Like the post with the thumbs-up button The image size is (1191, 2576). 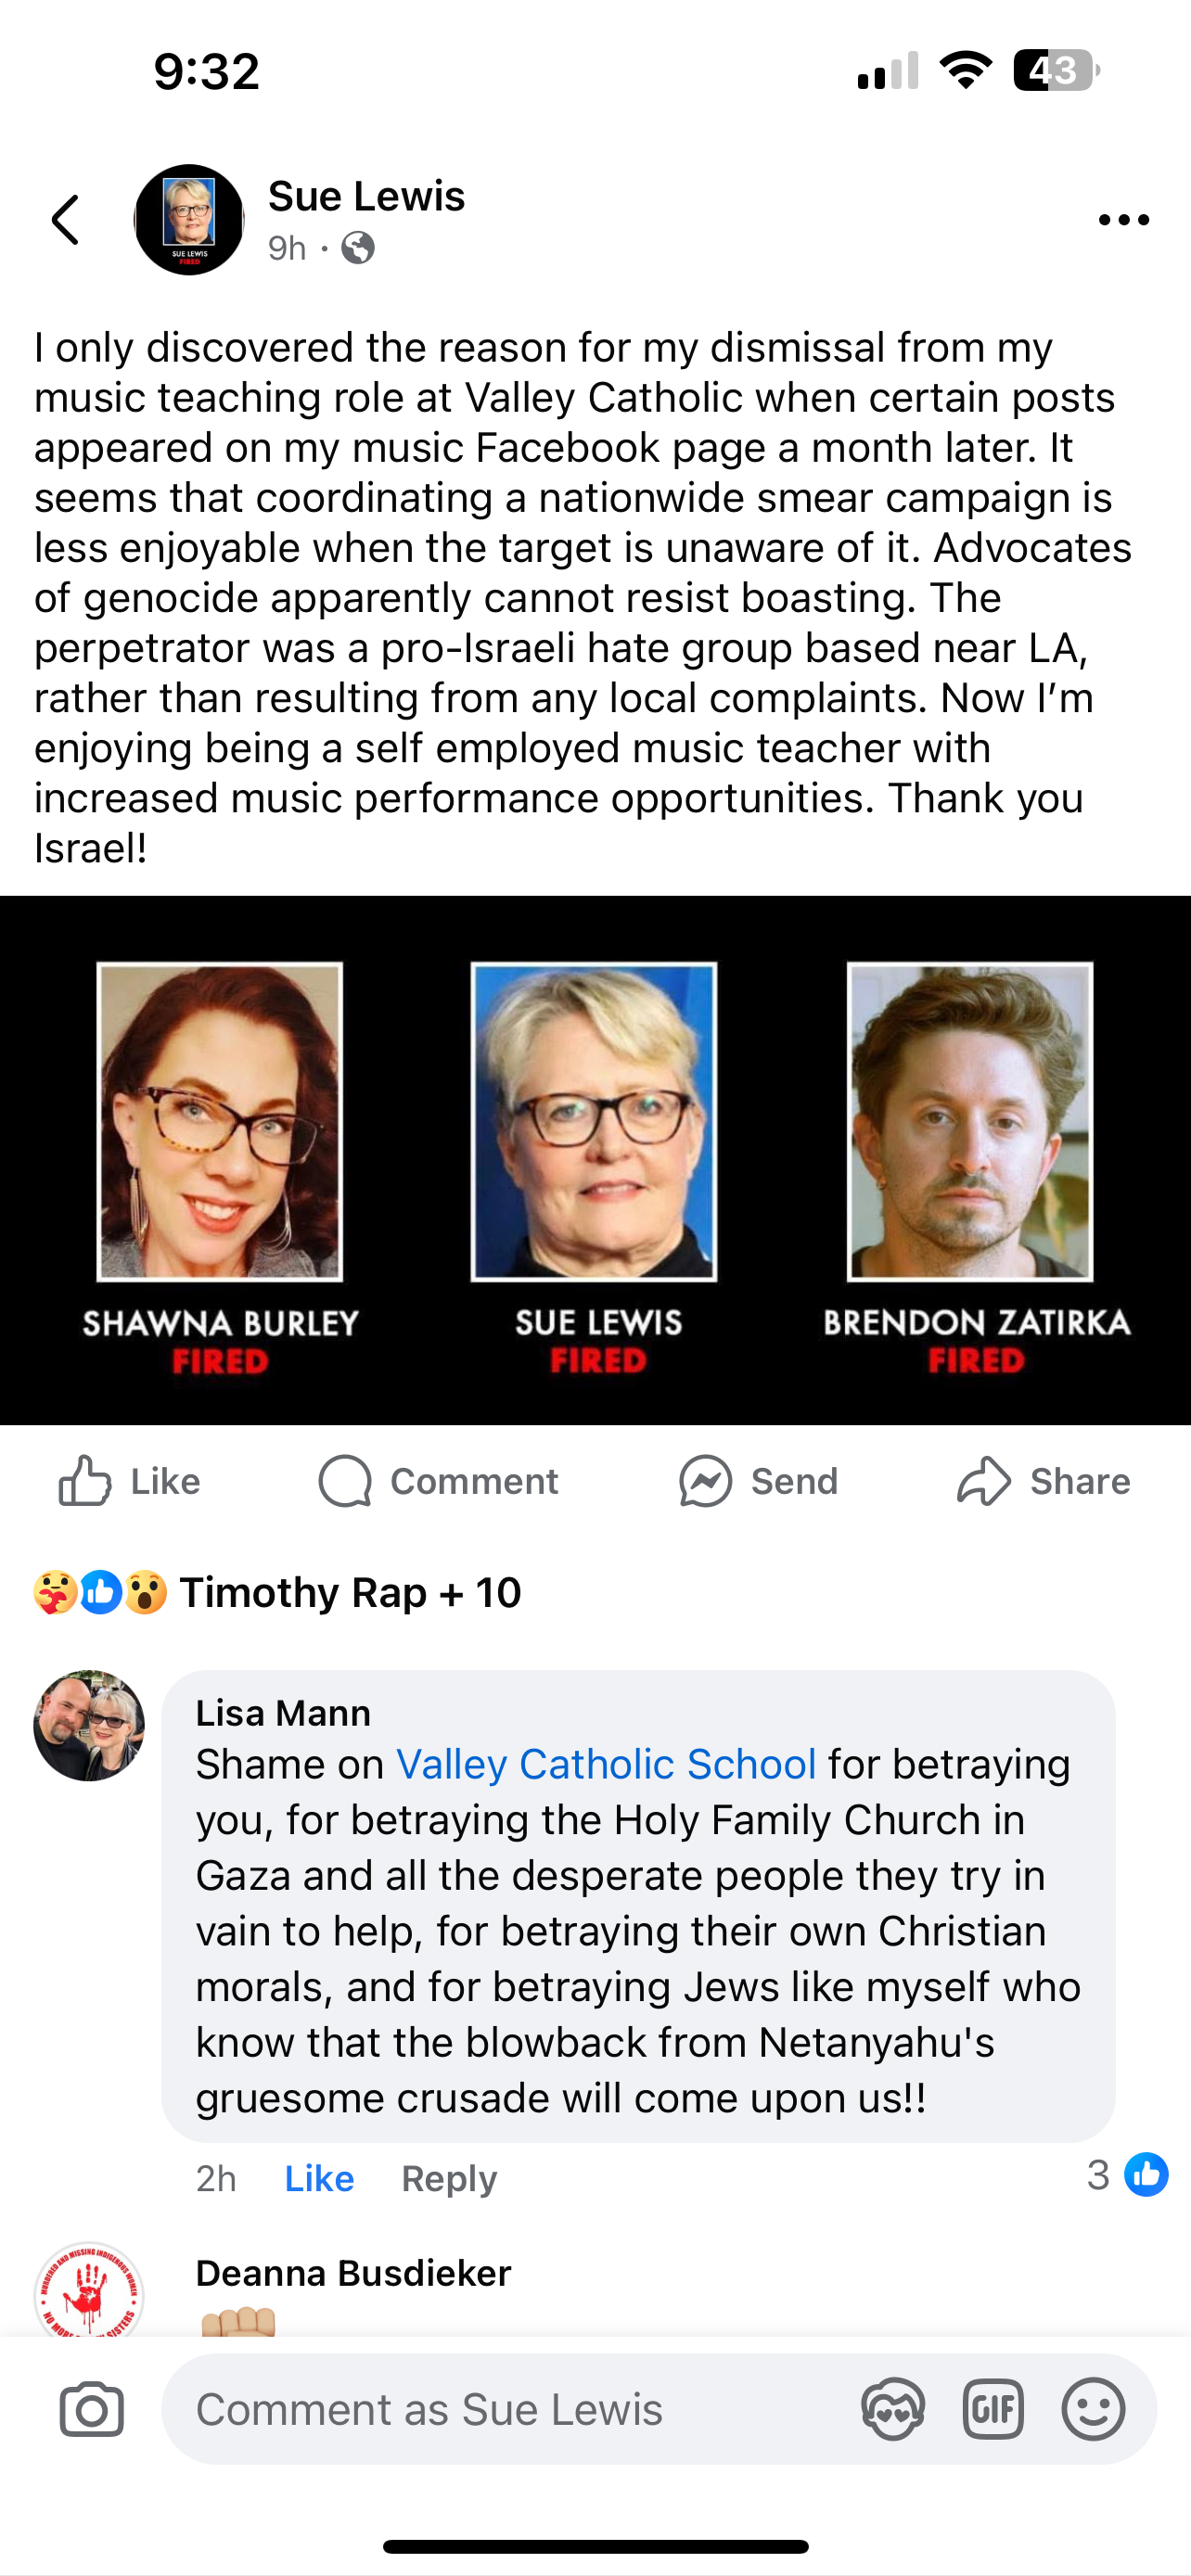(x=129, y=1481)
